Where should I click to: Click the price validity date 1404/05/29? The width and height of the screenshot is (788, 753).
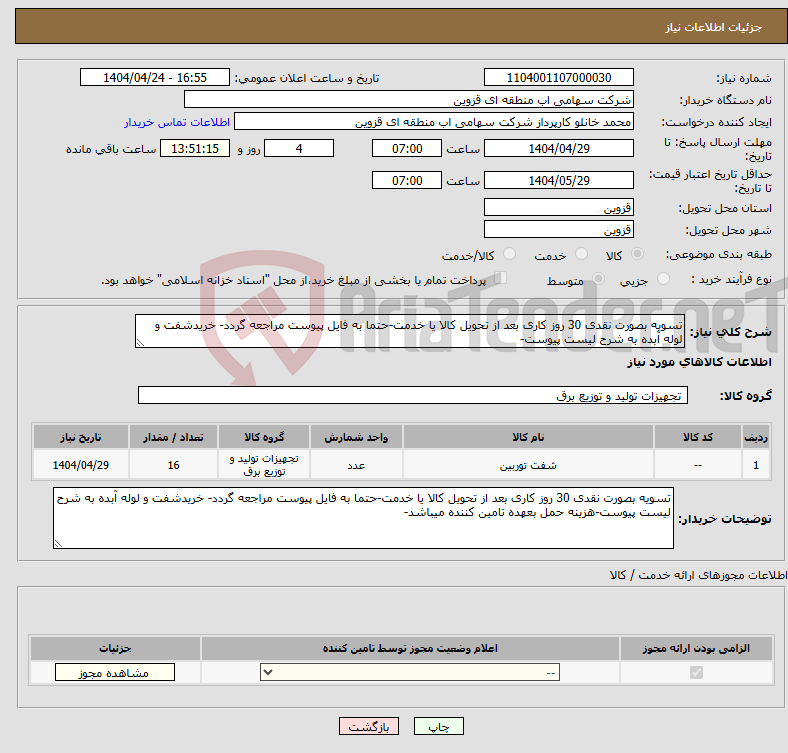(x=558, y=180)
